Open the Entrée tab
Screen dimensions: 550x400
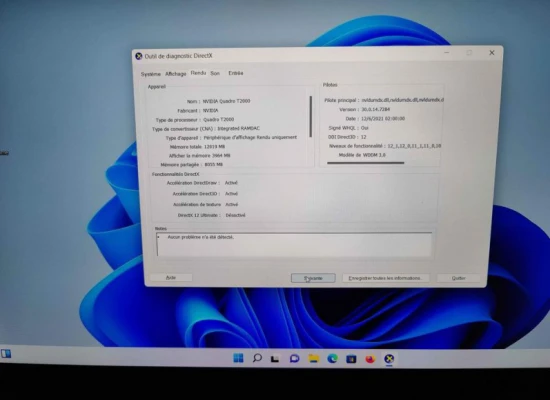[x=236, y=73]
